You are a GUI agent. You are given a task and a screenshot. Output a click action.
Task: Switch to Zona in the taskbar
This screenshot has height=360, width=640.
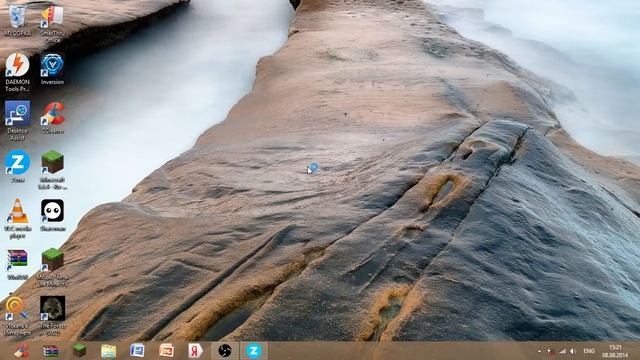pos(253,351)
